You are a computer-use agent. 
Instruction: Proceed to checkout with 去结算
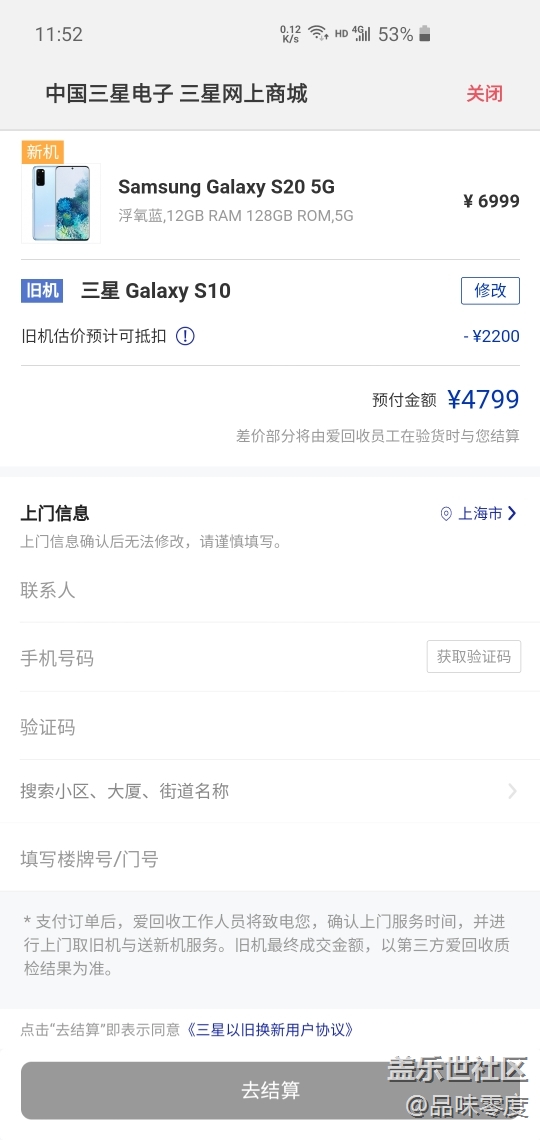pyautogui.click(x=270, y=1090)
